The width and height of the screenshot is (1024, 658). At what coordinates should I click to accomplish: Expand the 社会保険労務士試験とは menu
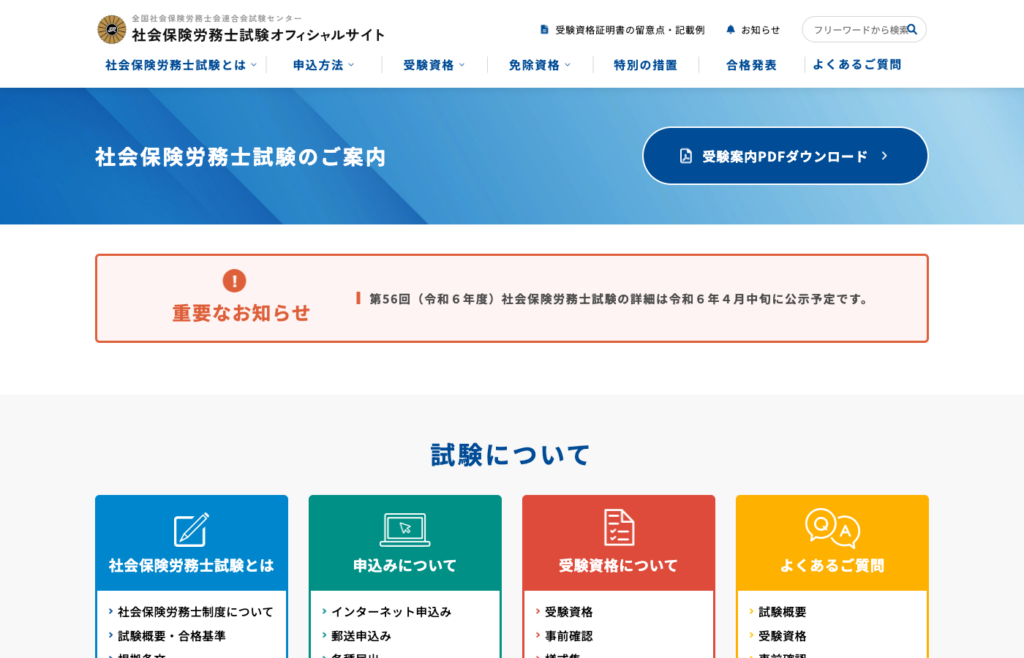pyautogui.click(x=181, y=65)
